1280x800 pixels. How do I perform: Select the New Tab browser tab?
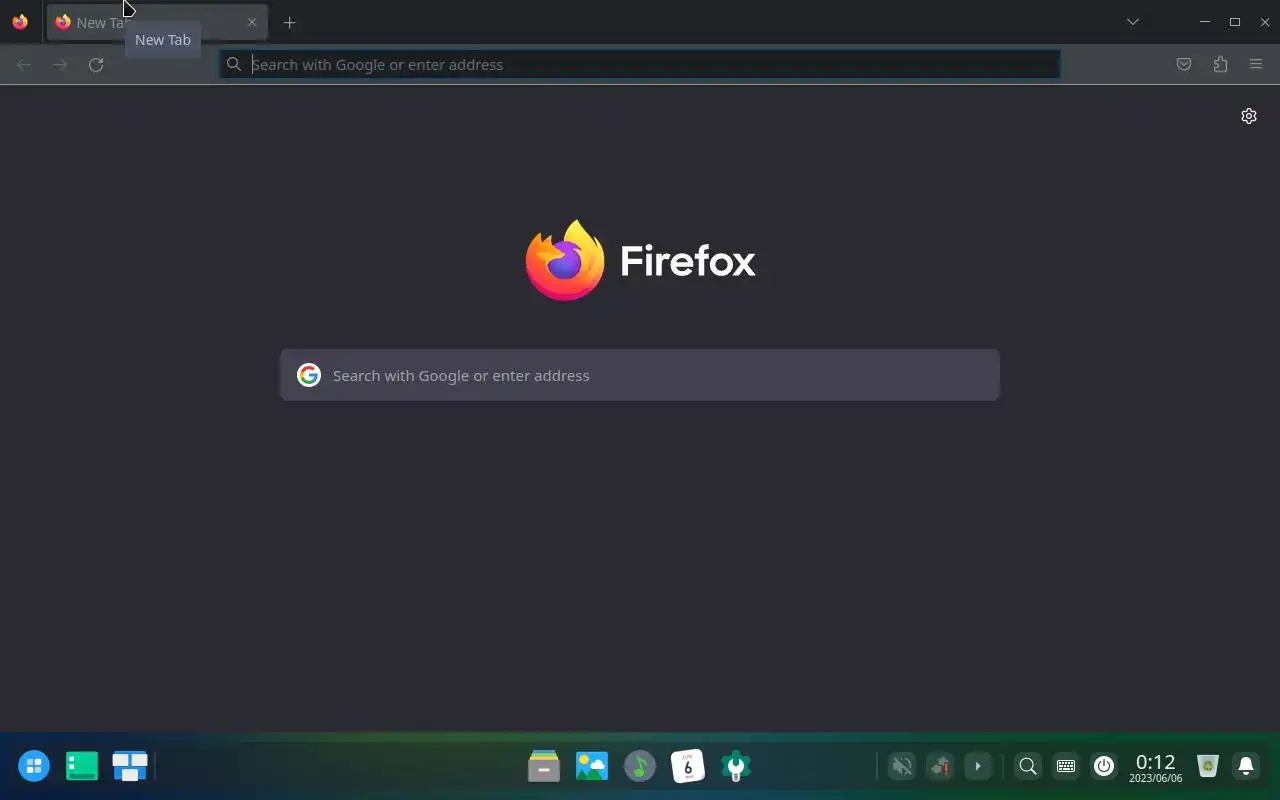pyautogui.click(x=157, y=22)
